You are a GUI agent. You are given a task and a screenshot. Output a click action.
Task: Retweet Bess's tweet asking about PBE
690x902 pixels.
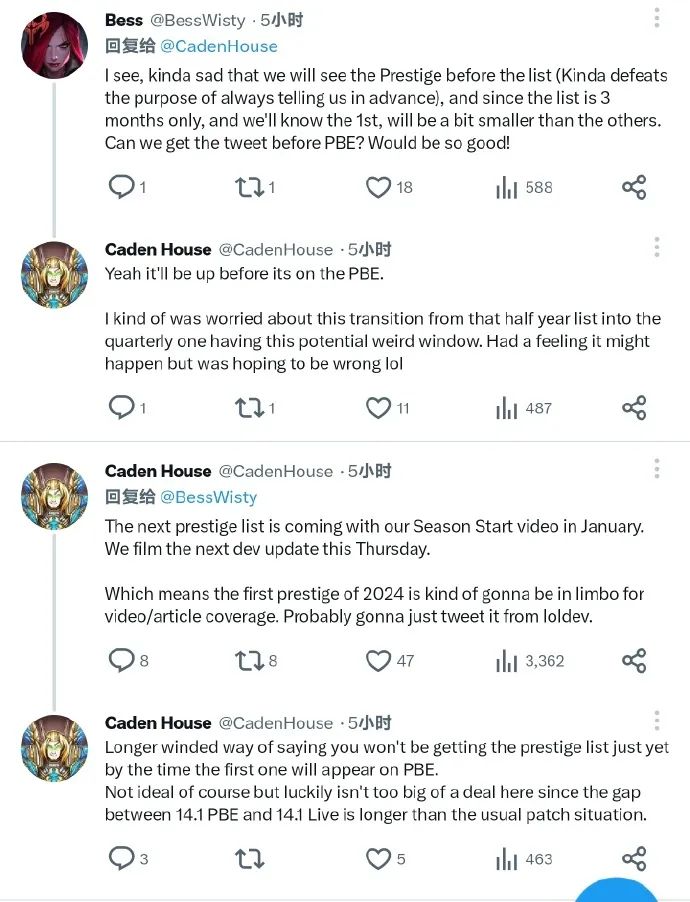[249, 187]
